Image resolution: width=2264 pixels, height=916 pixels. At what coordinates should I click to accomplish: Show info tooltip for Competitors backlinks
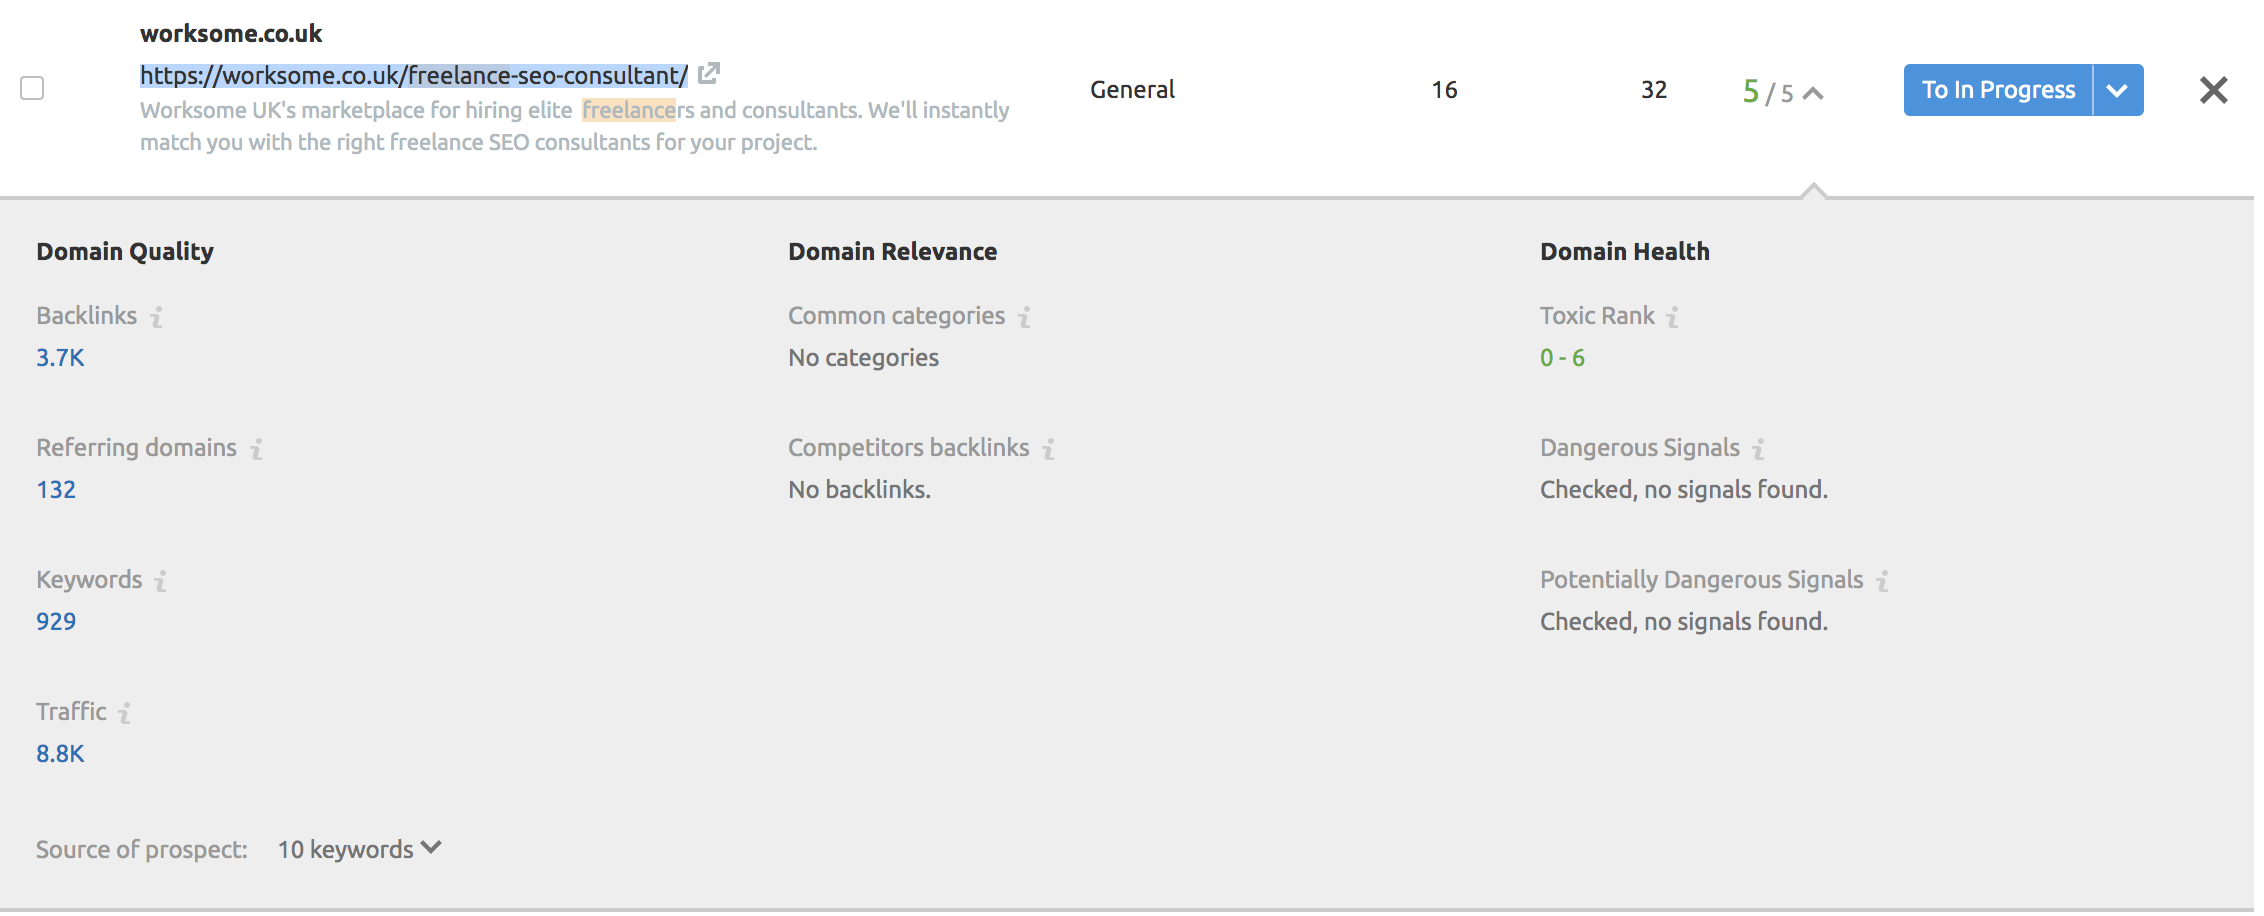click(x=1049, y=449)
